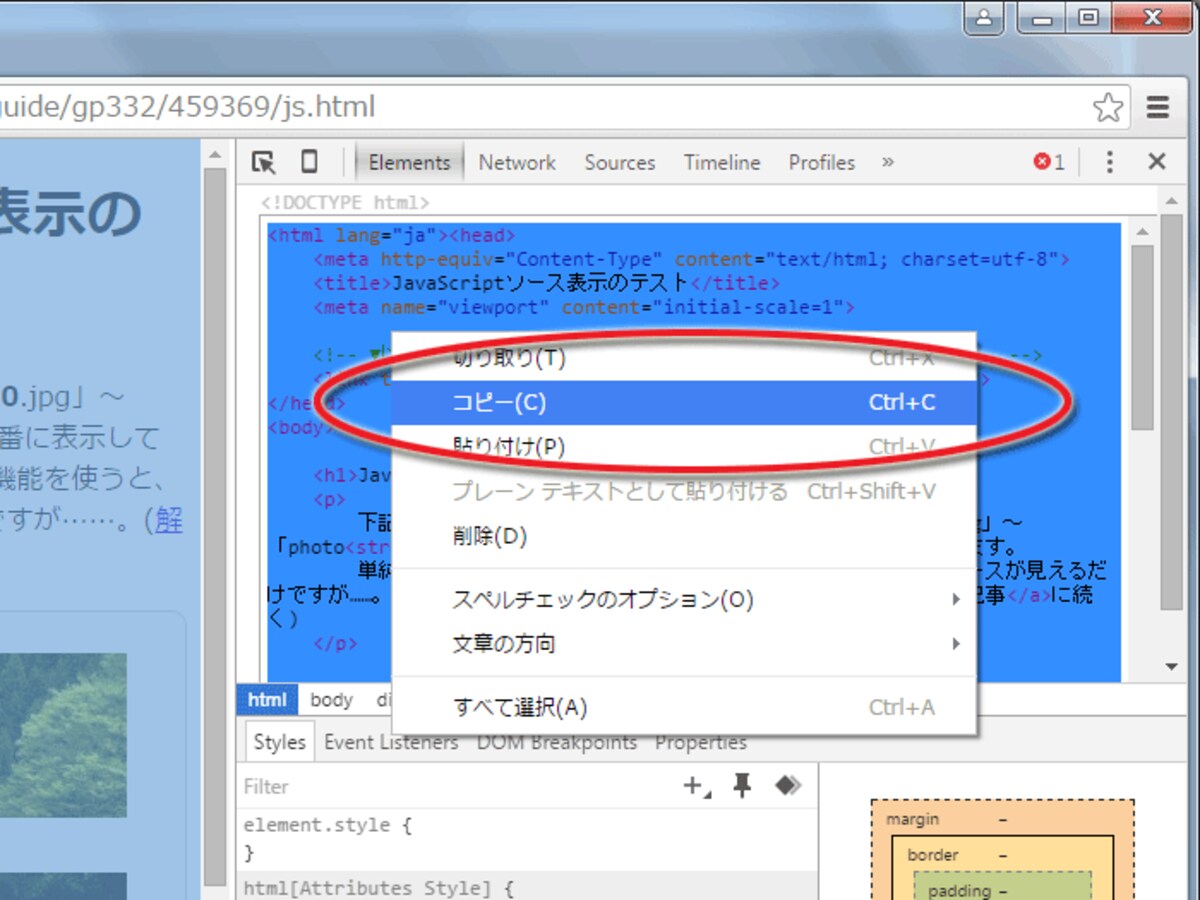Select body in the breadcrumb bar

(x=331, y=700)
